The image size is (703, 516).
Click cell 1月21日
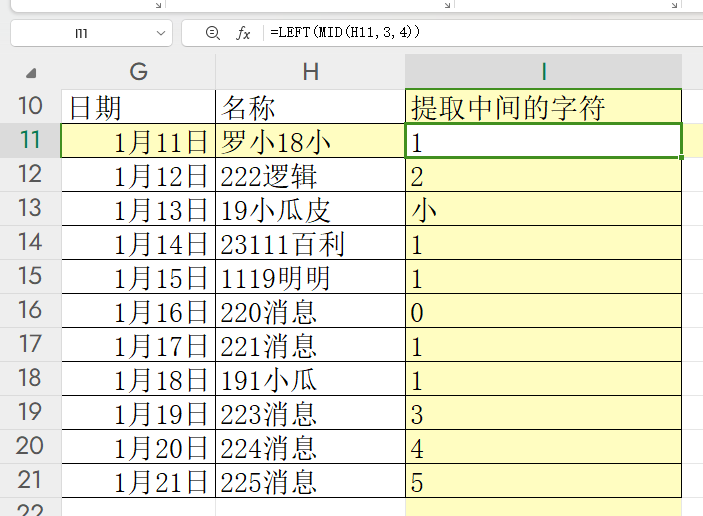139,481
